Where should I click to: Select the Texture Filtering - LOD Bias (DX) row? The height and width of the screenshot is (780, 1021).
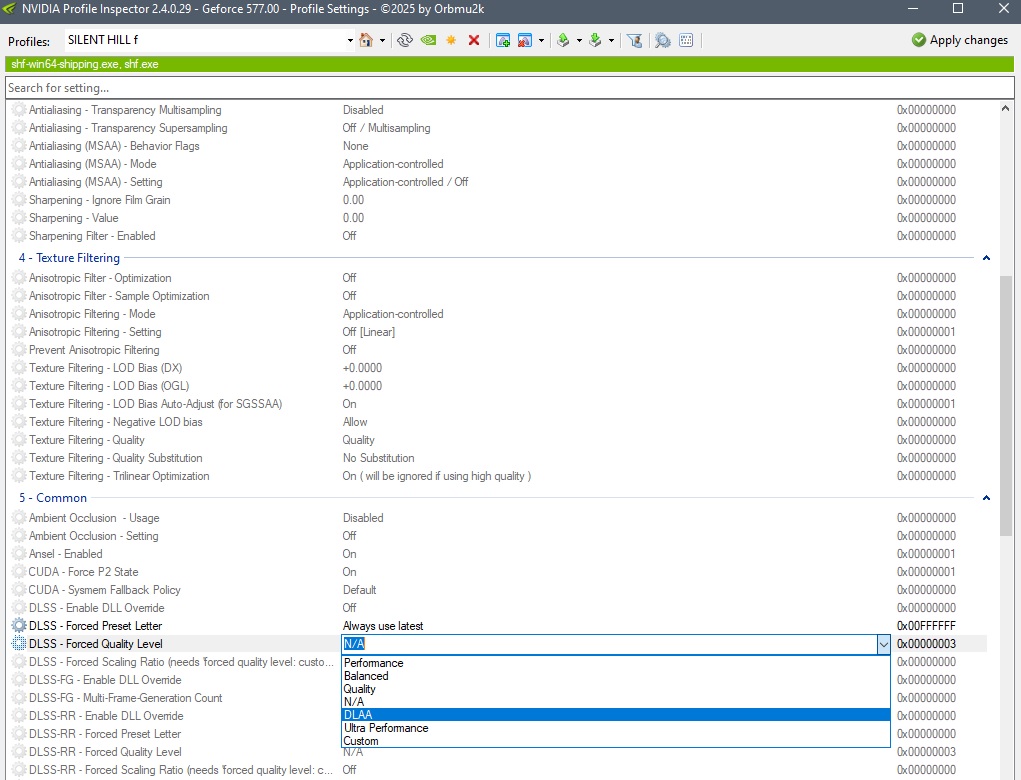[499, 369]
